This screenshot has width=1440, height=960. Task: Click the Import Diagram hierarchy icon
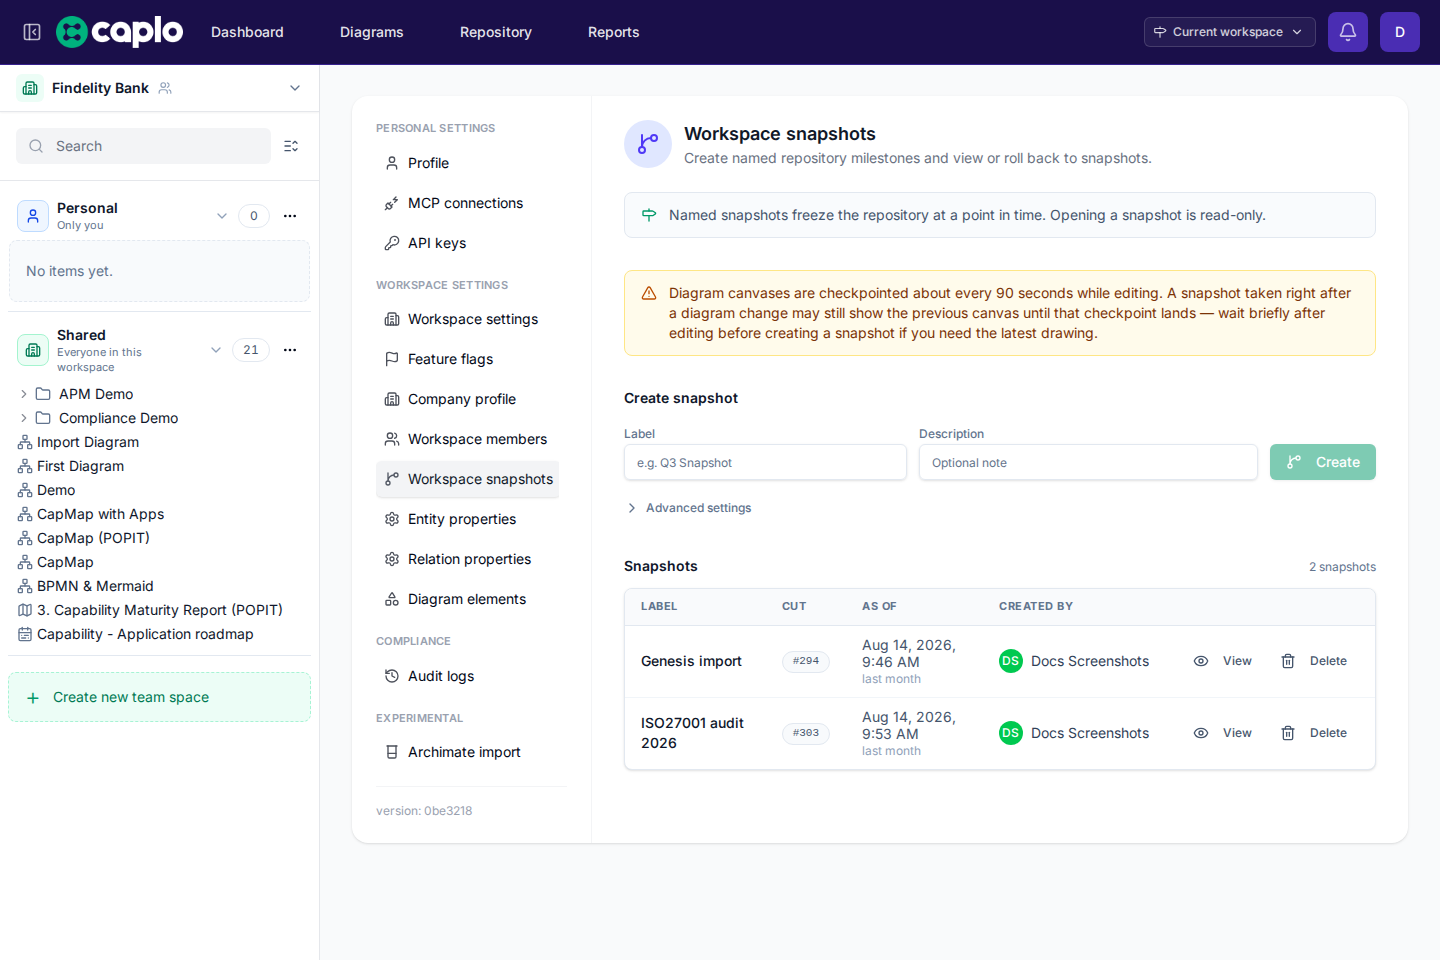click(25, 442)
